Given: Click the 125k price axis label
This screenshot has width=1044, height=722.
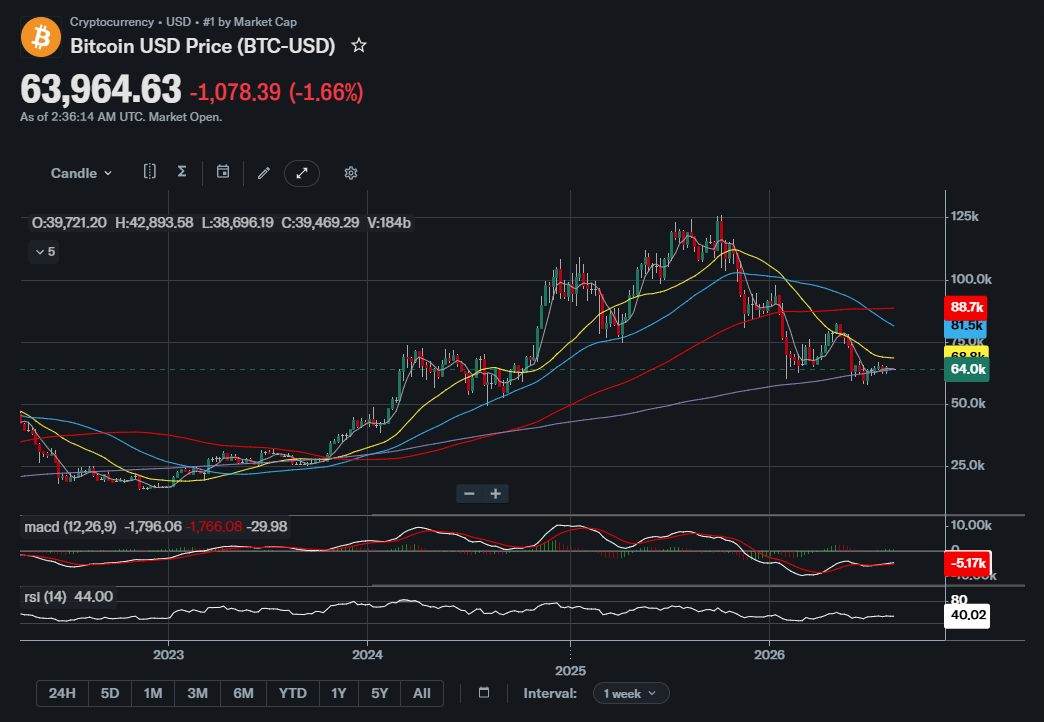Looking at the screenshot, I should coord(965,216).
